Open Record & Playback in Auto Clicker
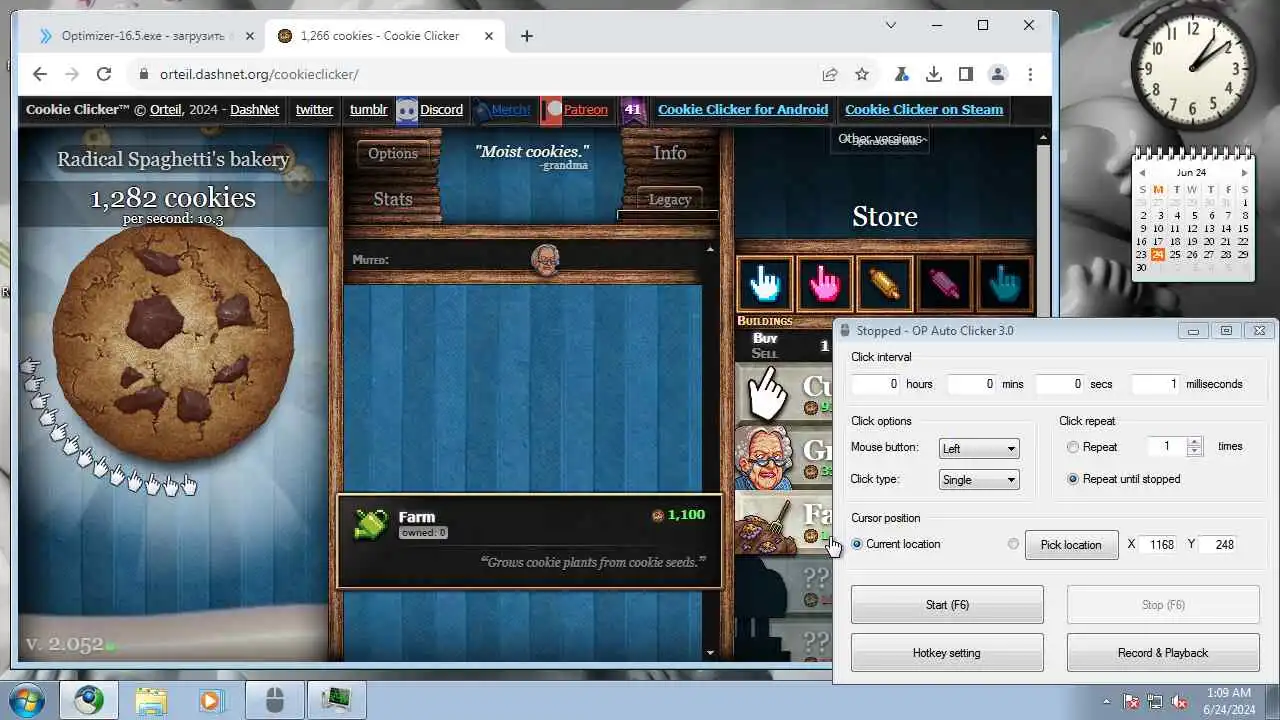Image resolution: width=1280 pixels, height=720 pixels. click(1163, 653)
